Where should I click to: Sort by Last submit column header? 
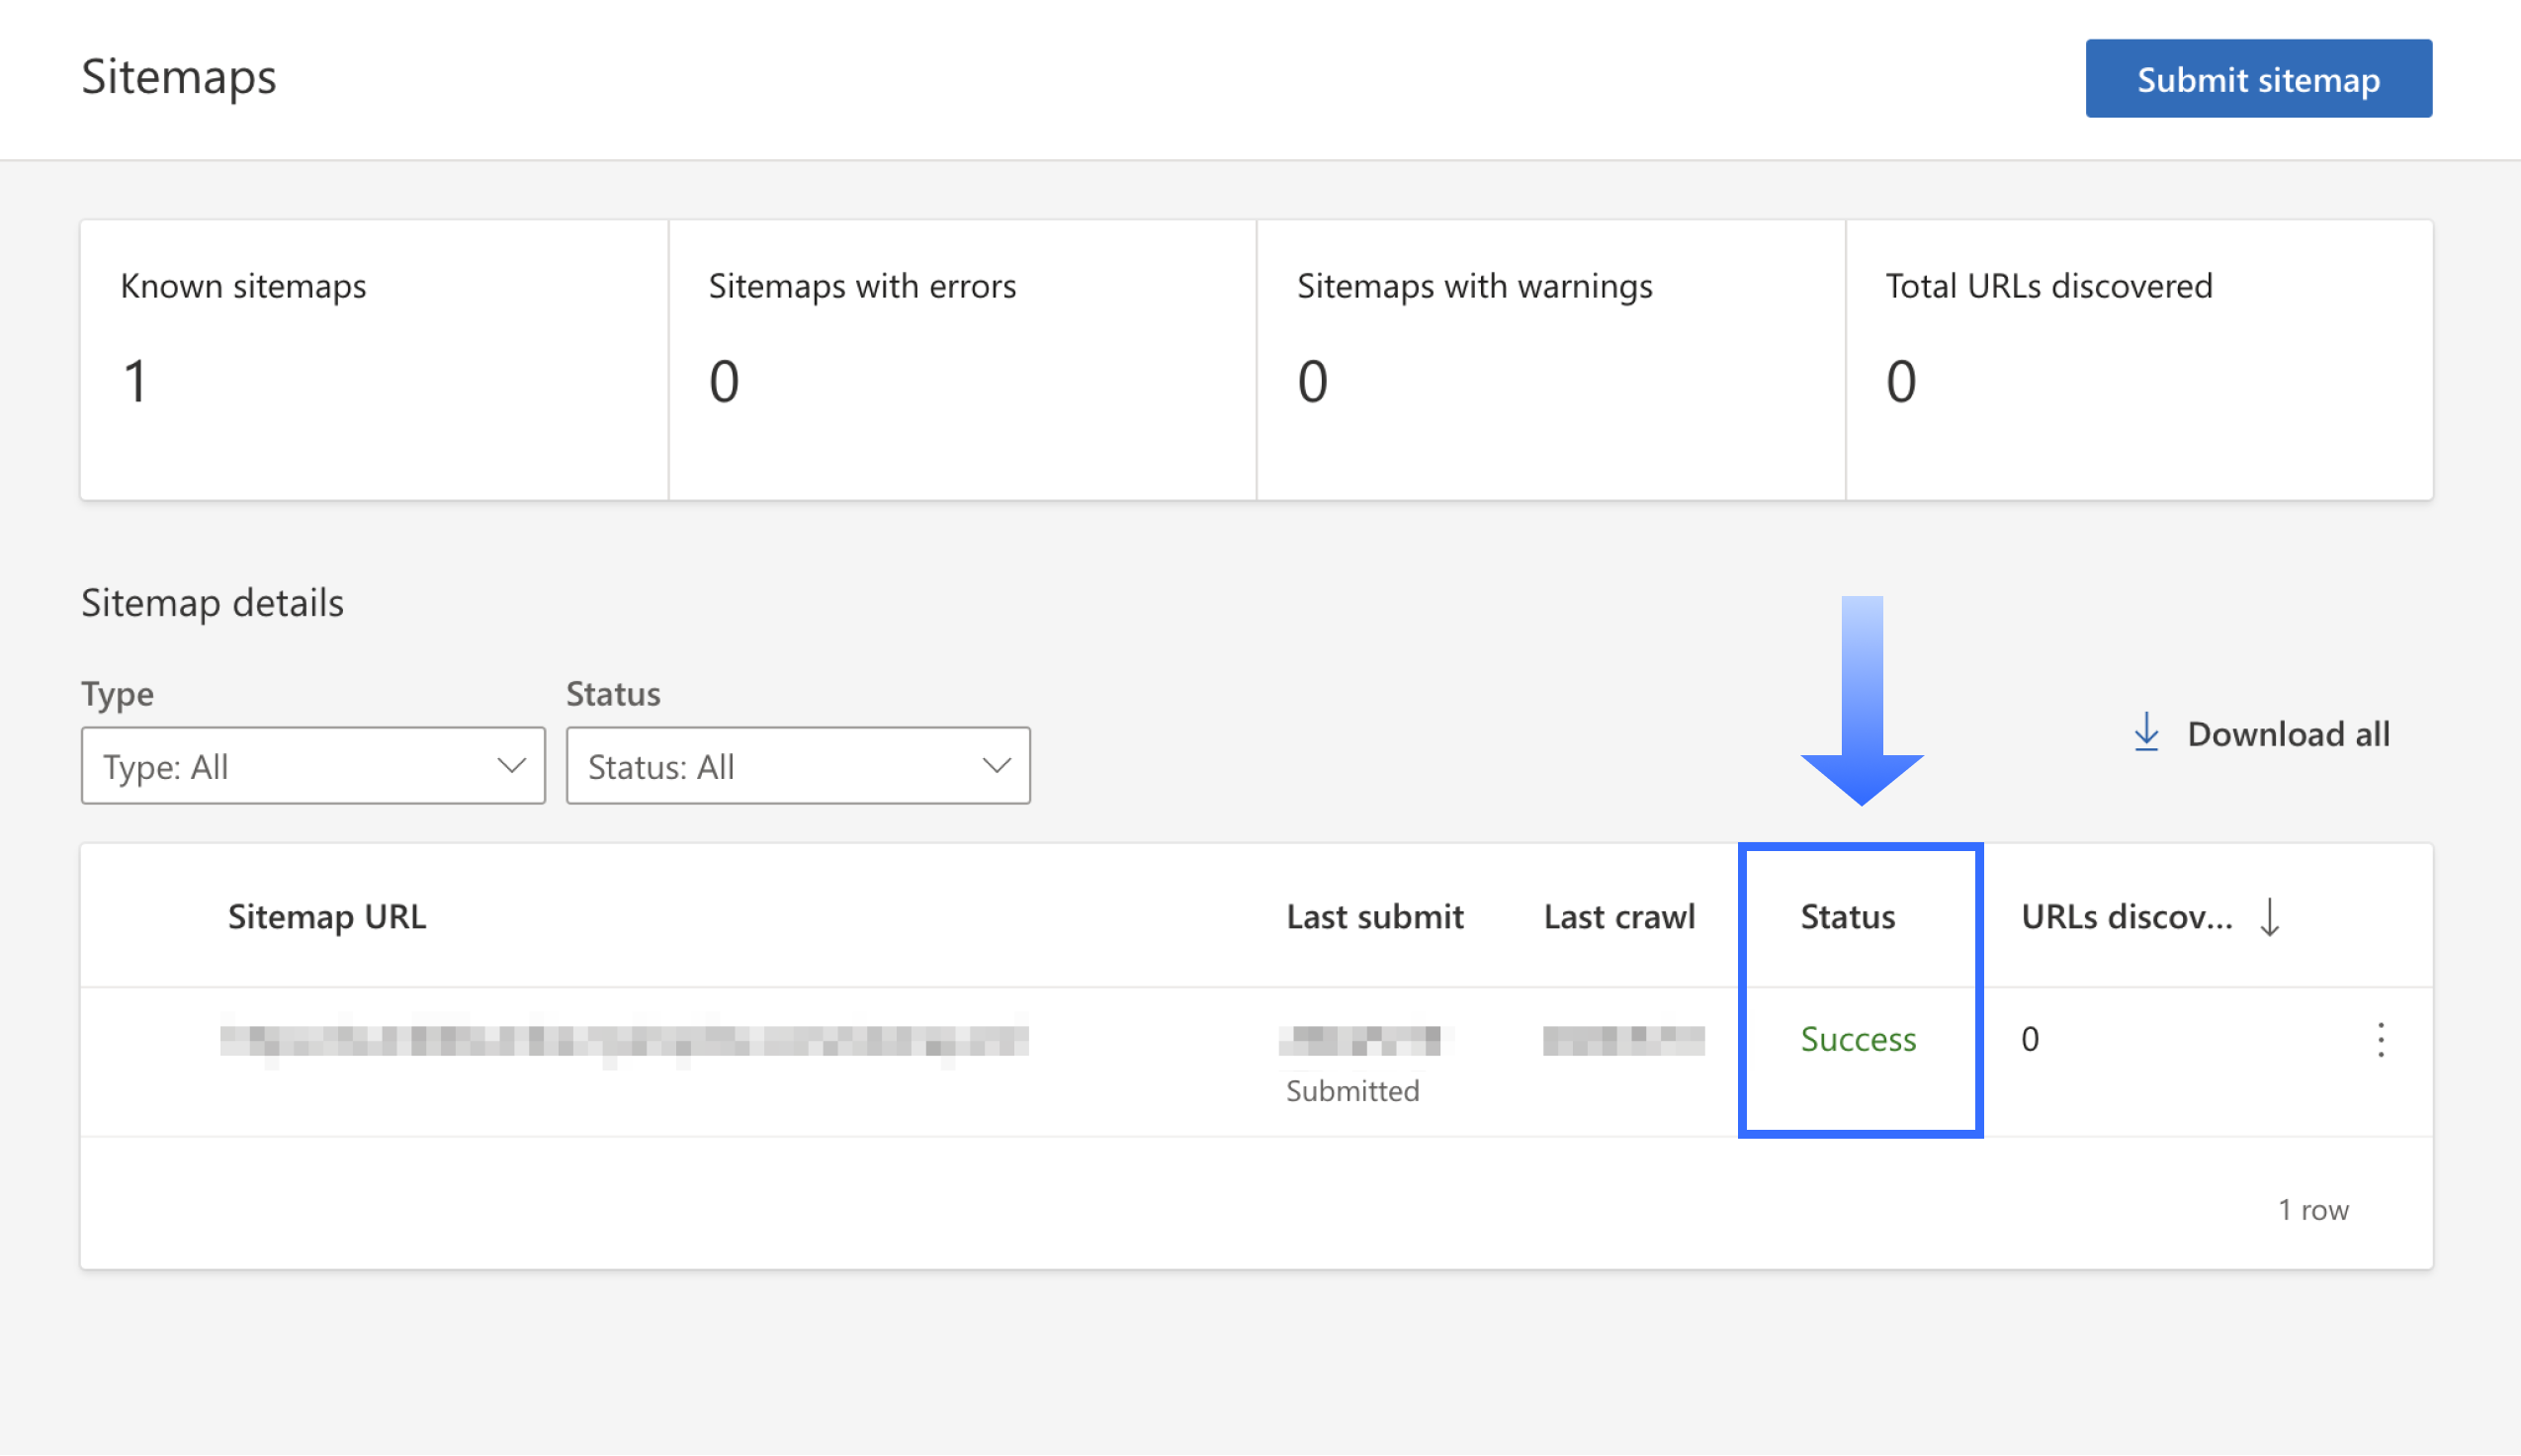pos(1374,917)
